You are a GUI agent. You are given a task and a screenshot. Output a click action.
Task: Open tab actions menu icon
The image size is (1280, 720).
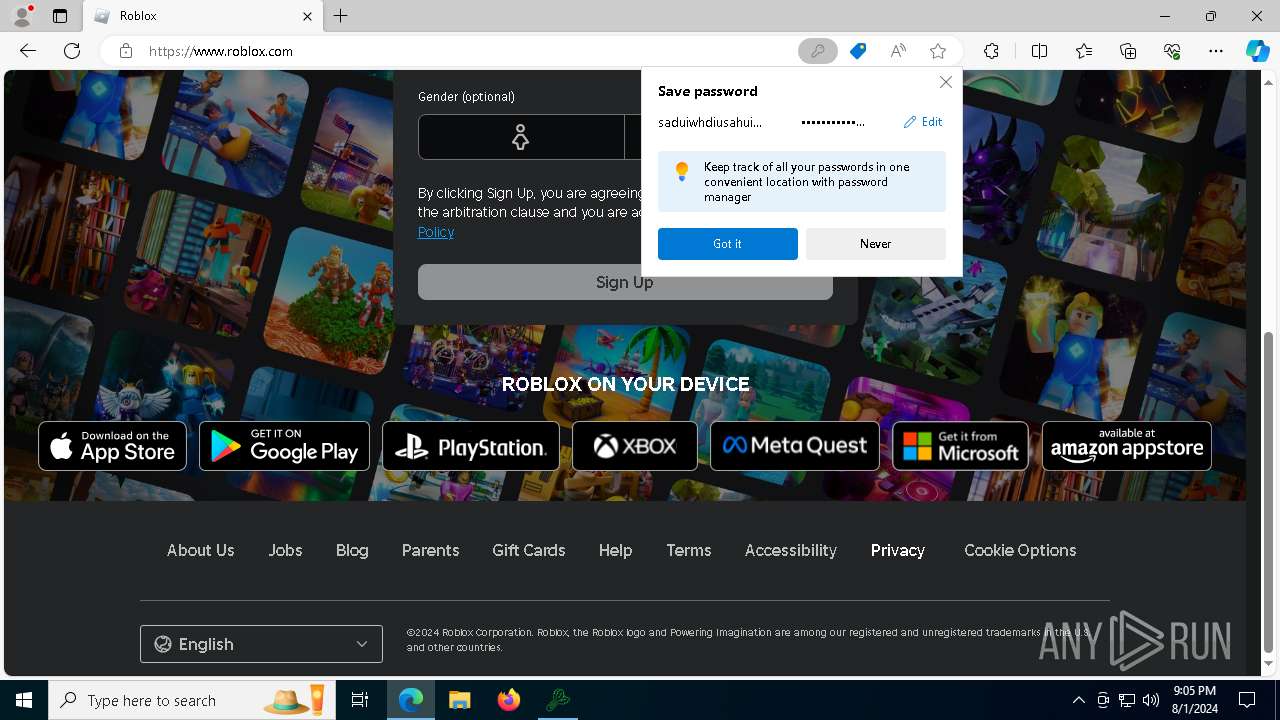tap(60, 16)
